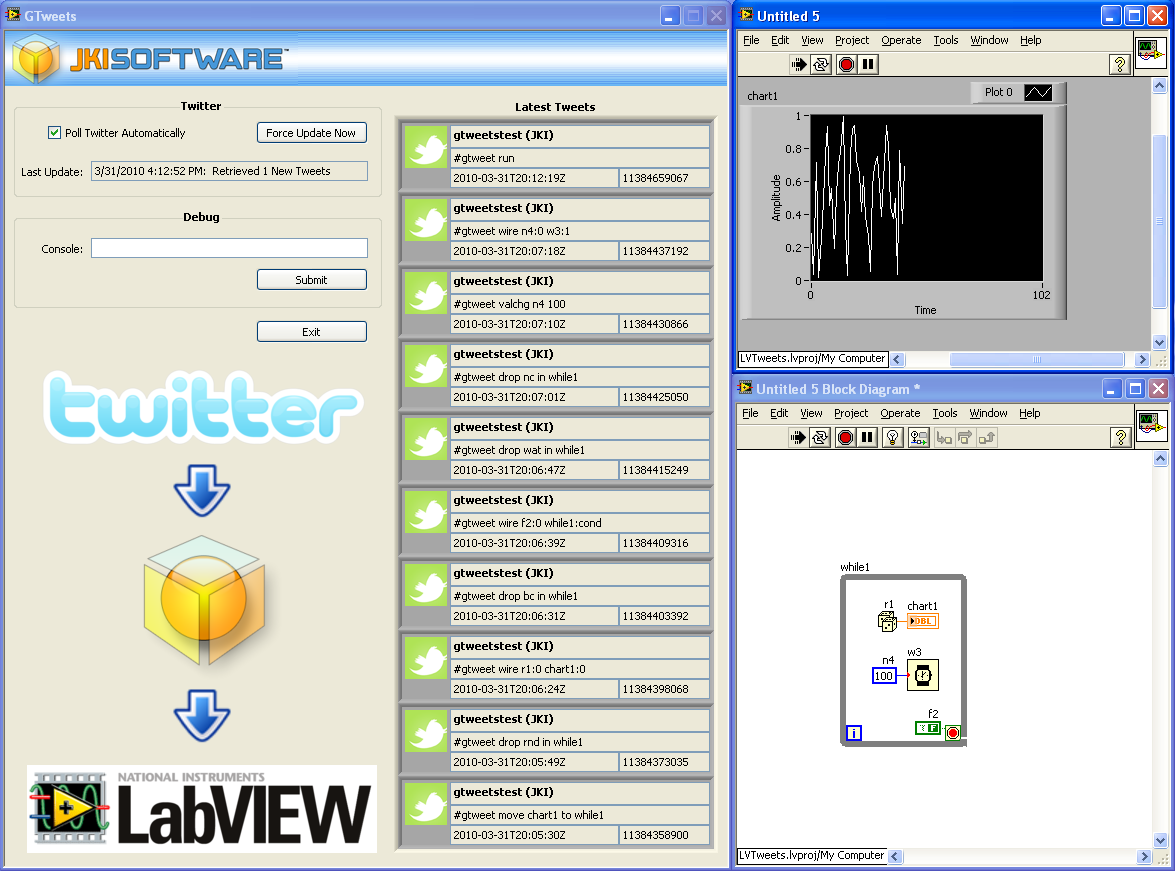Click the 'LVTweets.lvproj/My Computer' label in Block Diagram

click(x=812, y=855)
